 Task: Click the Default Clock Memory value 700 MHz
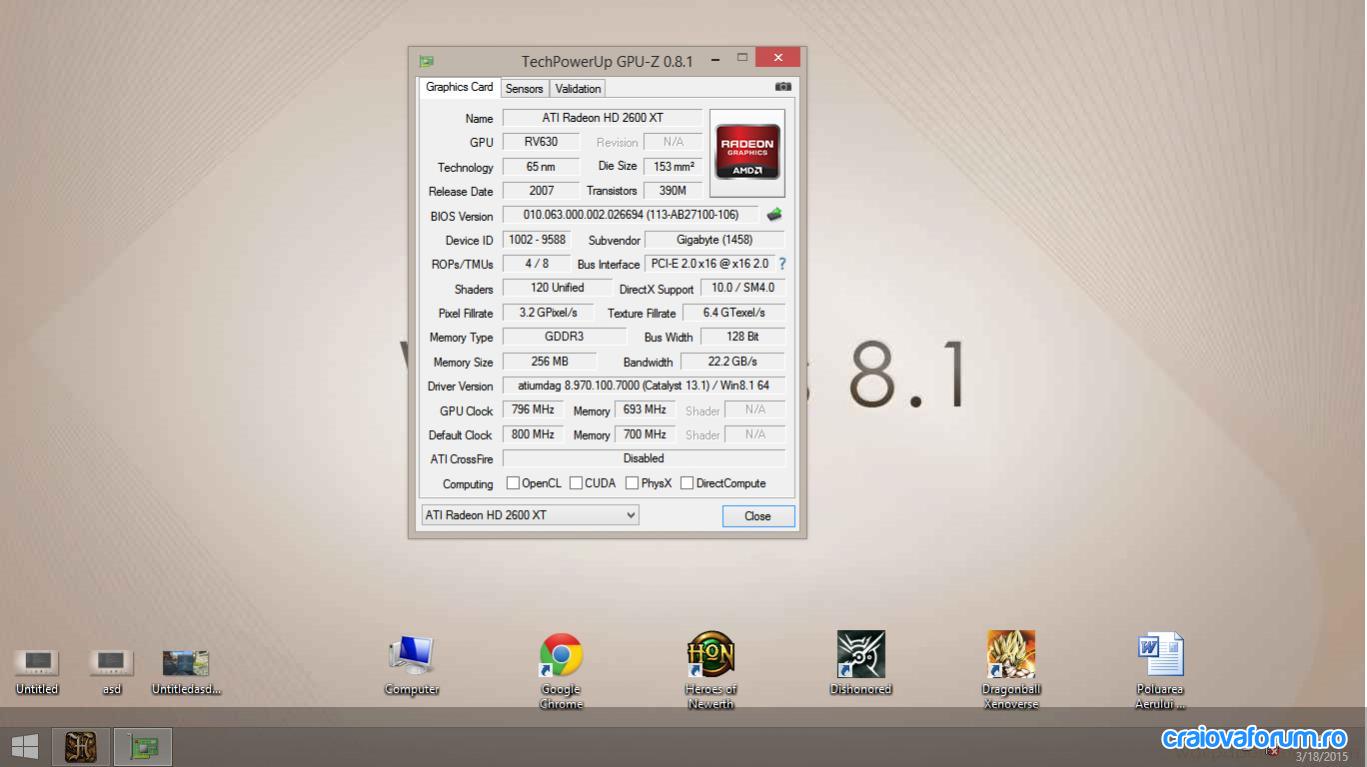tap(645, 435)
